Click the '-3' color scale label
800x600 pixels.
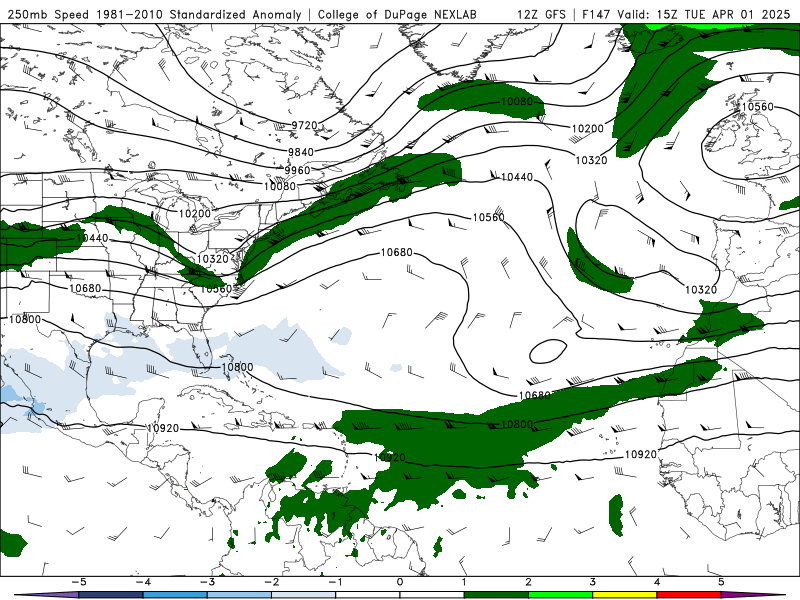(x=207, y=582)
